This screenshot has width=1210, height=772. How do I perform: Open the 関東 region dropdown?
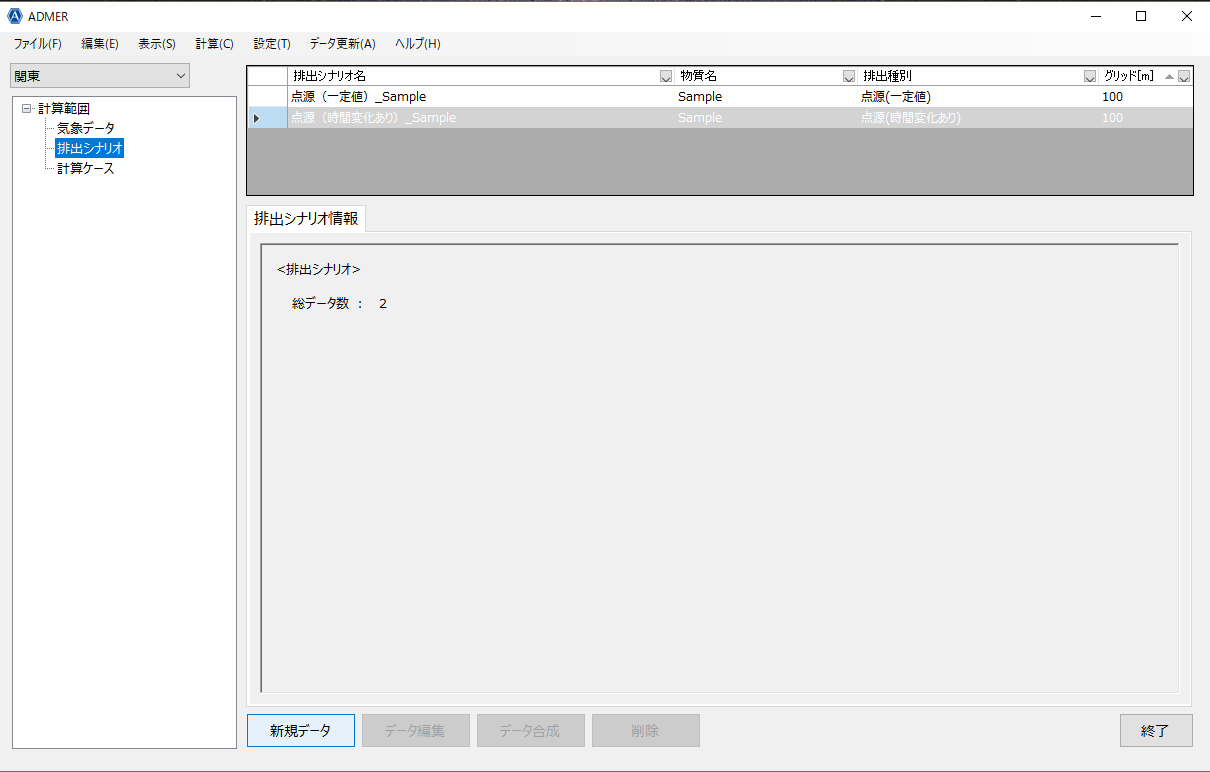pos(100,75)
